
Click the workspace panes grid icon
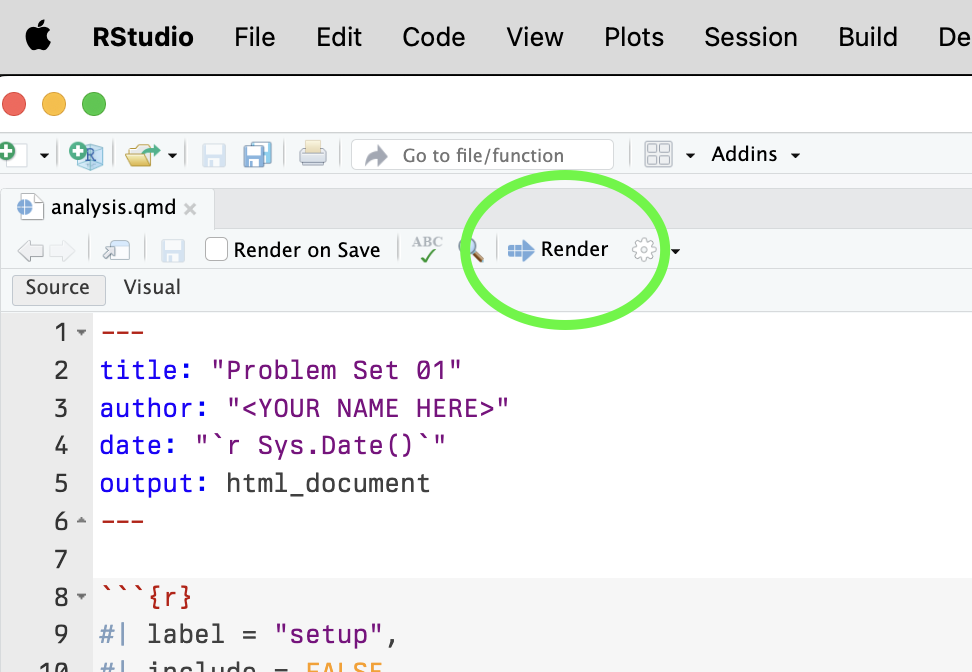(658, 154)
